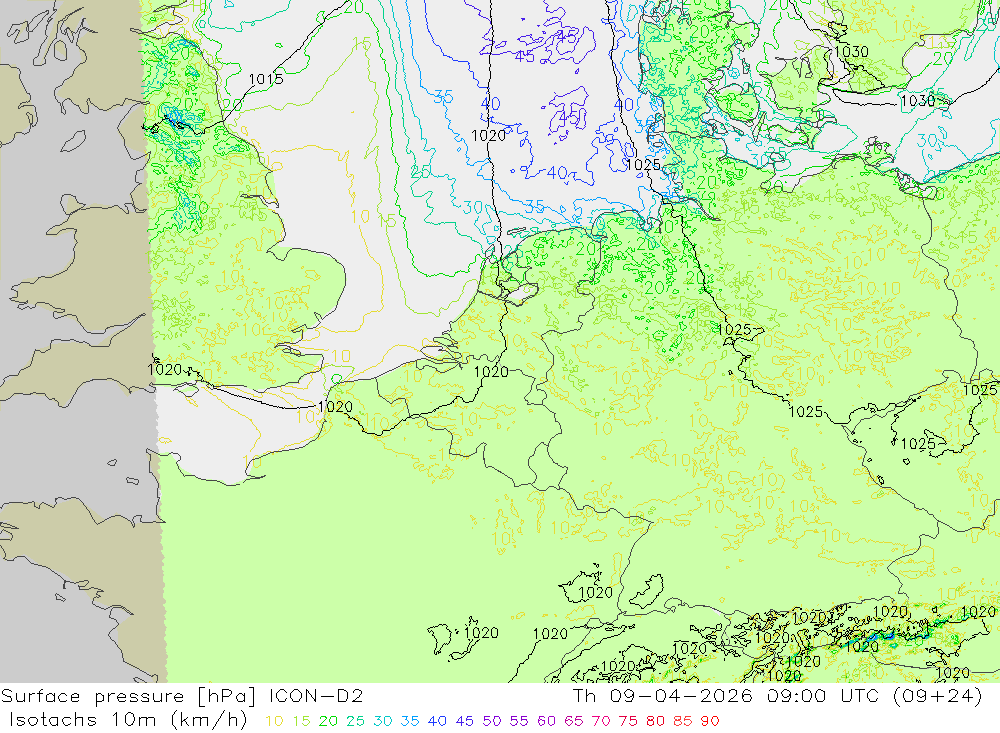Select legend value 45 in the Isotachs scale
Image resolution: width=1000 pixels, height=733 pixels.
pos(465,721)
